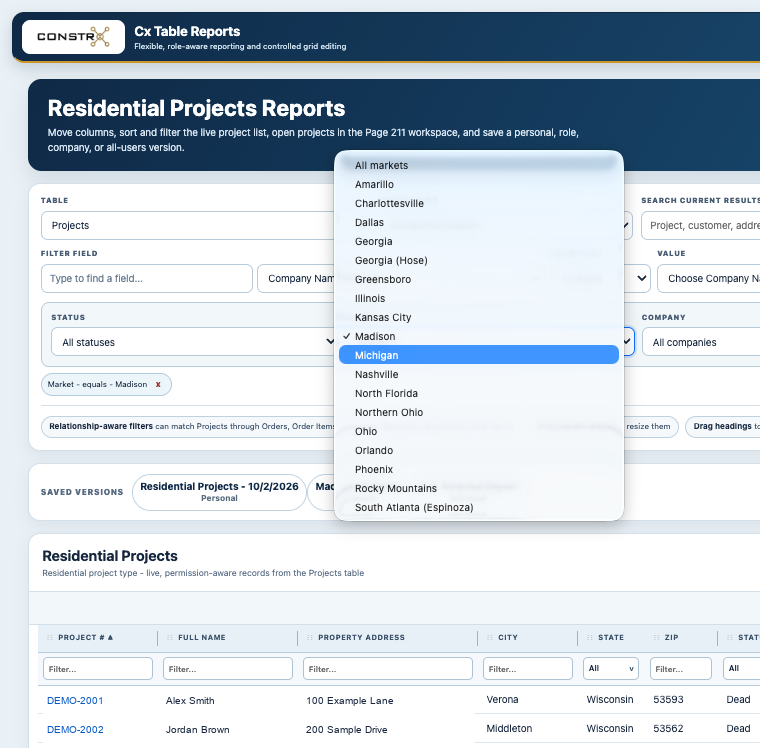Choose Illinois from the market list
Screen dimensions: 760x748
(479, 298)
